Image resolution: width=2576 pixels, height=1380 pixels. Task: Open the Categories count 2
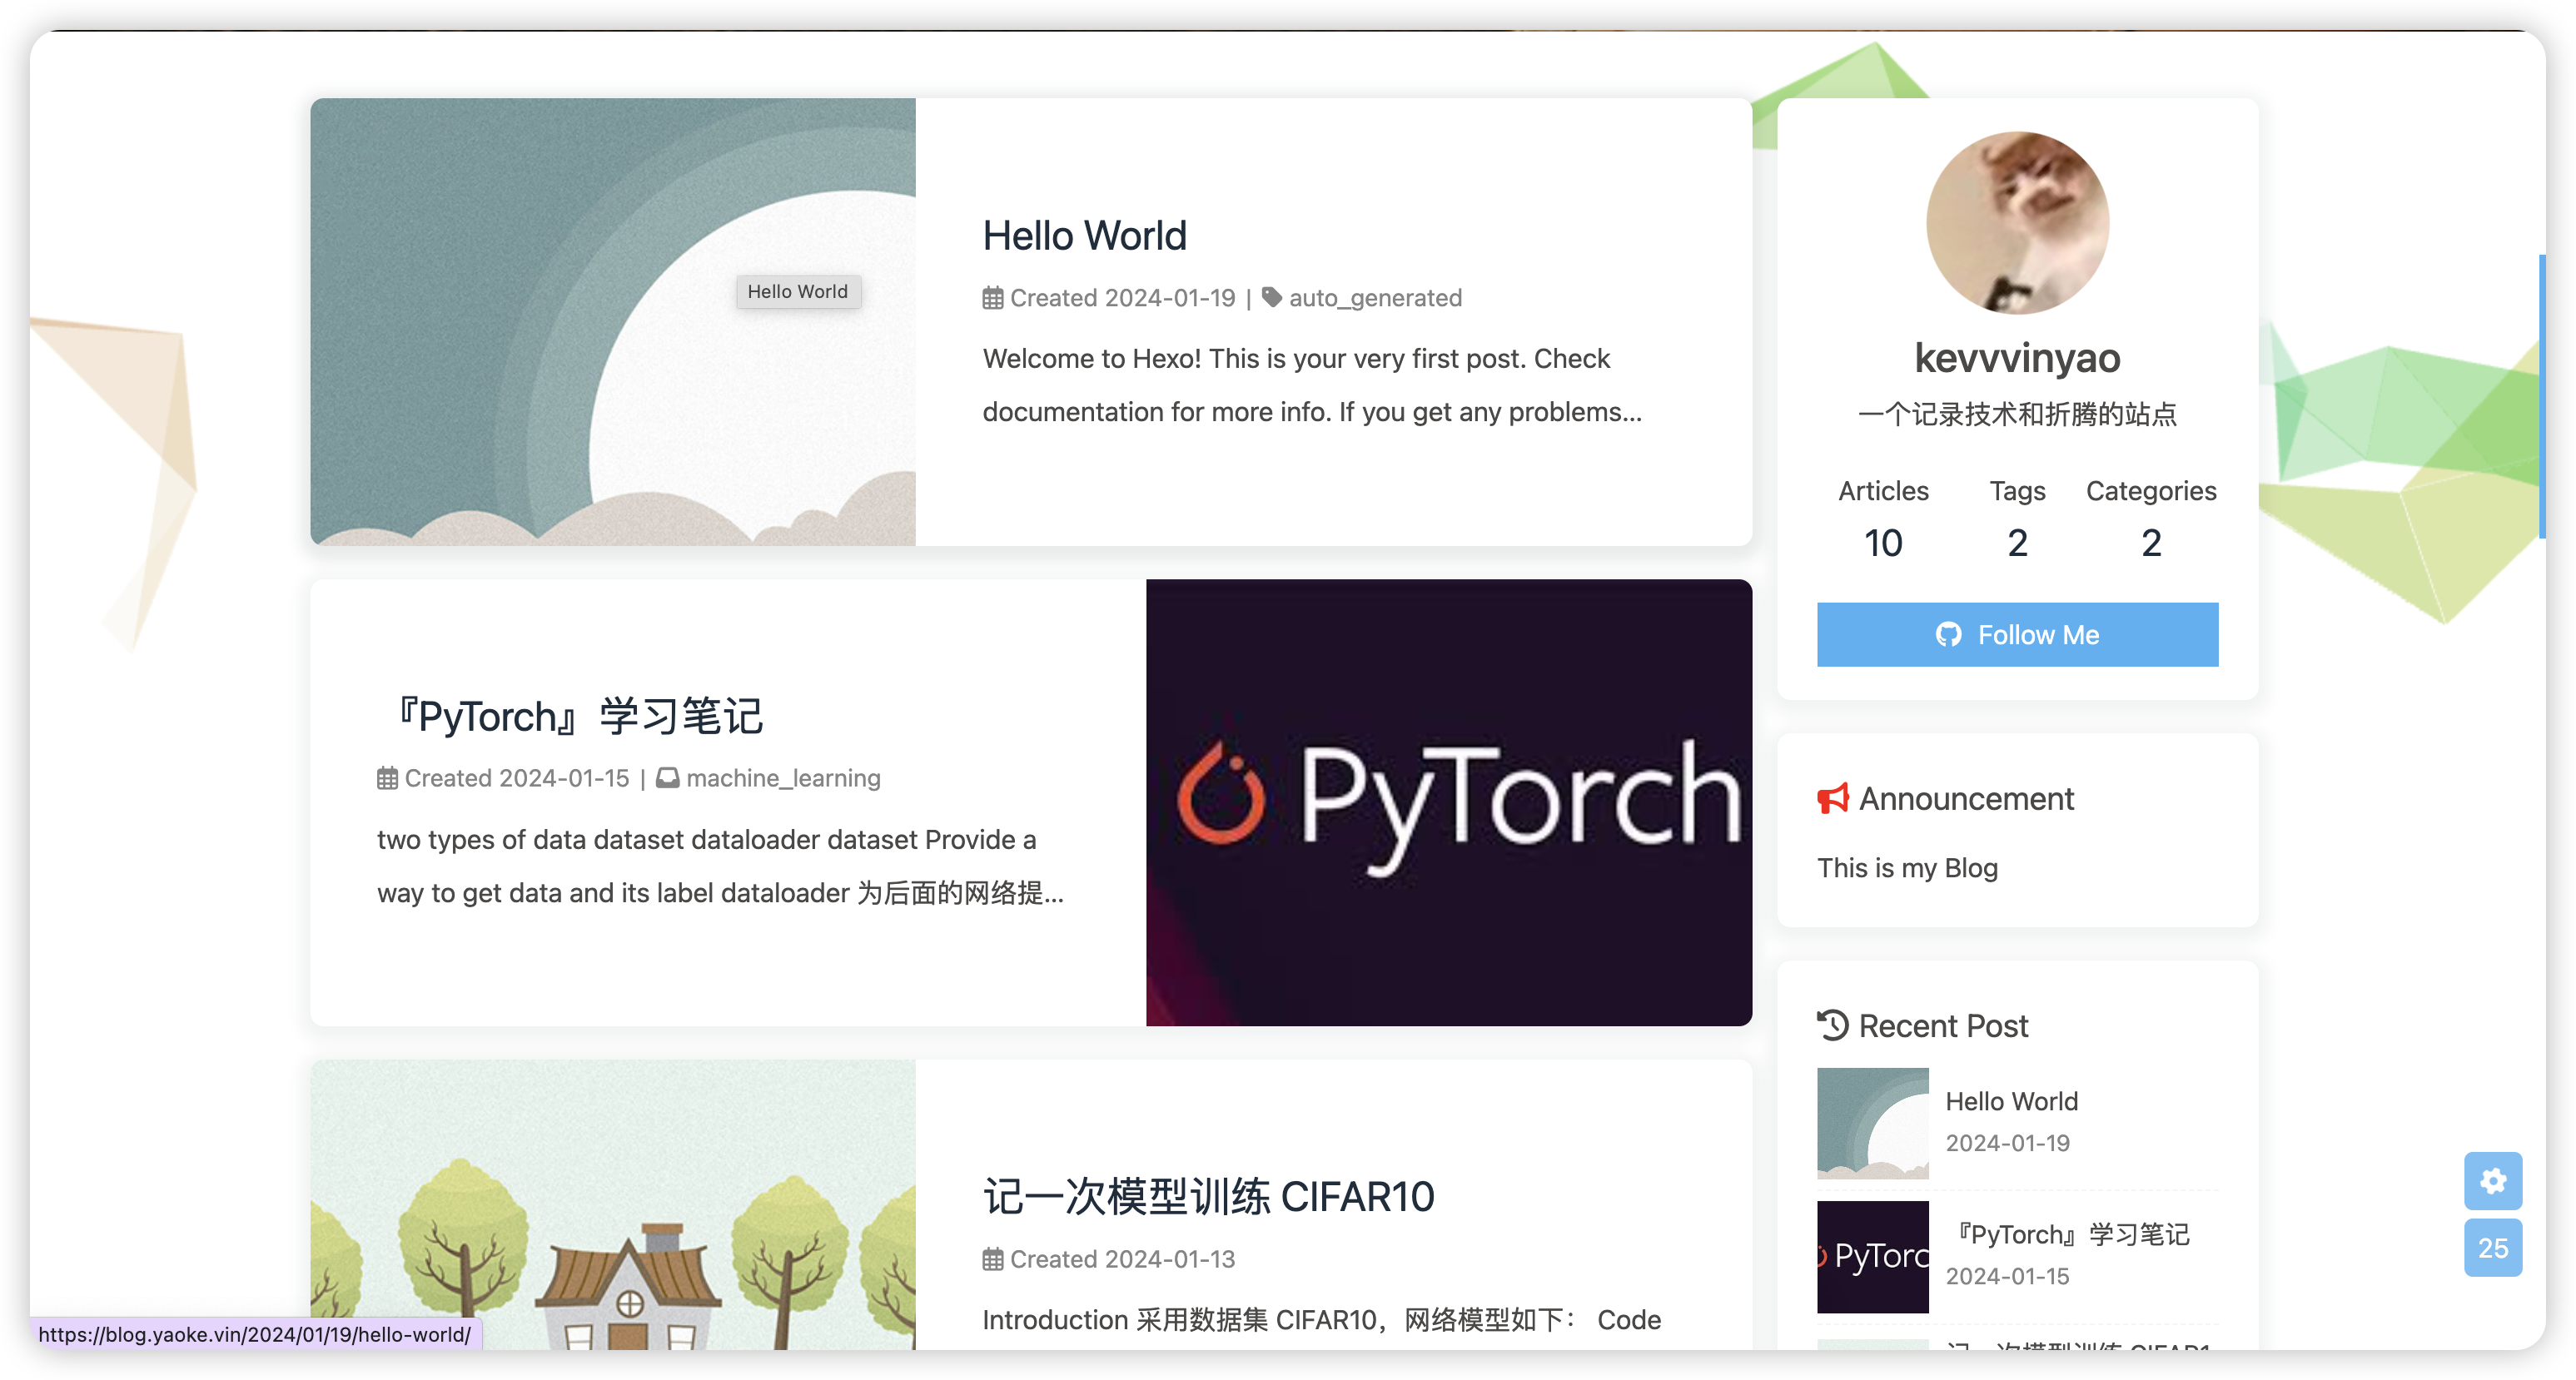pos(2151,543)
